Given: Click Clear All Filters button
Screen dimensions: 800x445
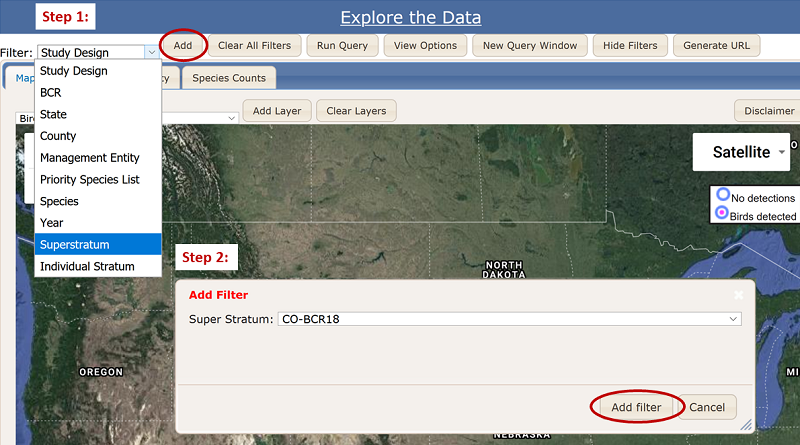Looking at the screenshot, I should [x=253, y=46].
